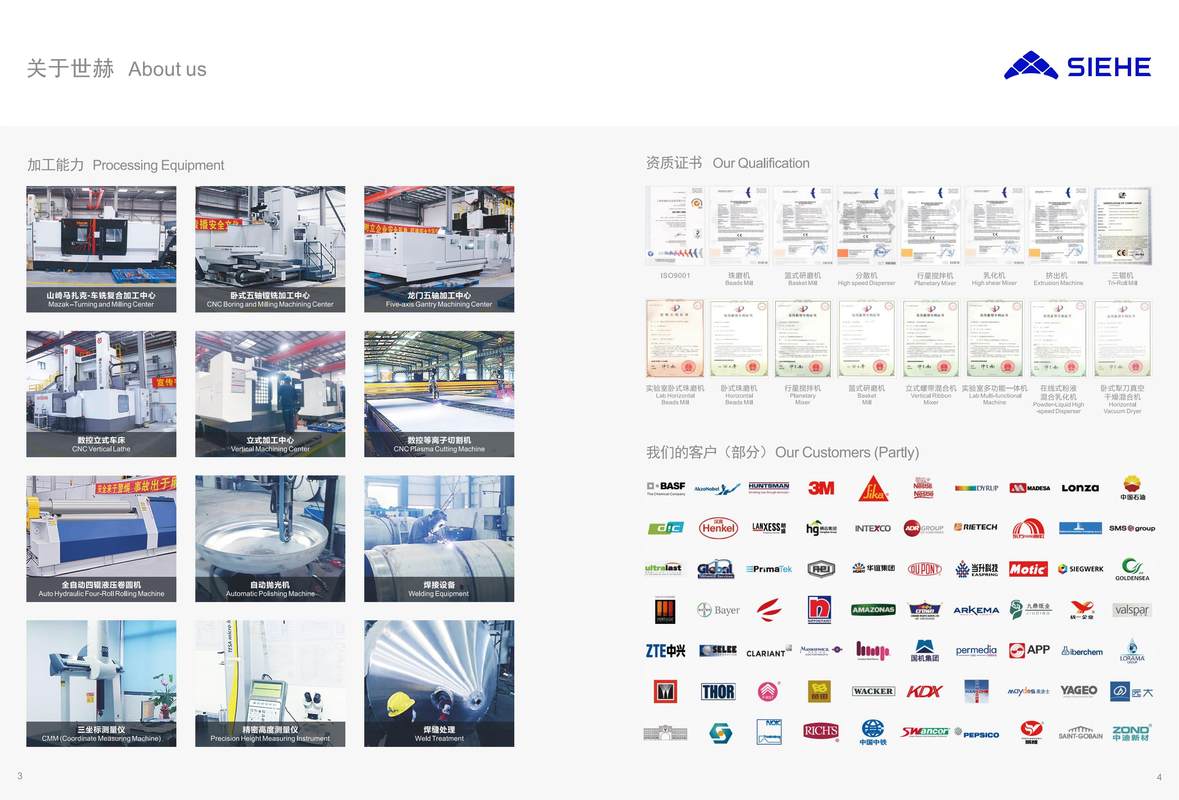Select the Valspar logo
Viewport: 1179px width, 800px height.
[1131, 610]
